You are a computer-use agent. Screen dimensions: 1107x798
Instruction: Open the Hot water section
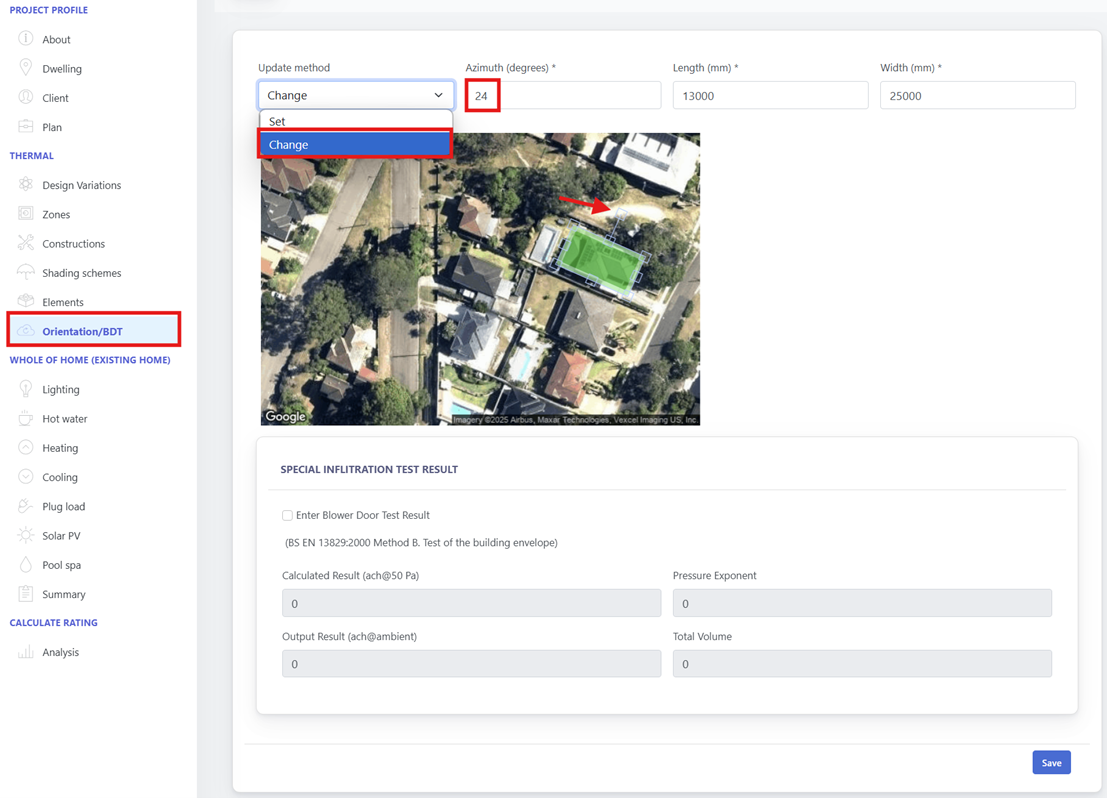(65, 419)
